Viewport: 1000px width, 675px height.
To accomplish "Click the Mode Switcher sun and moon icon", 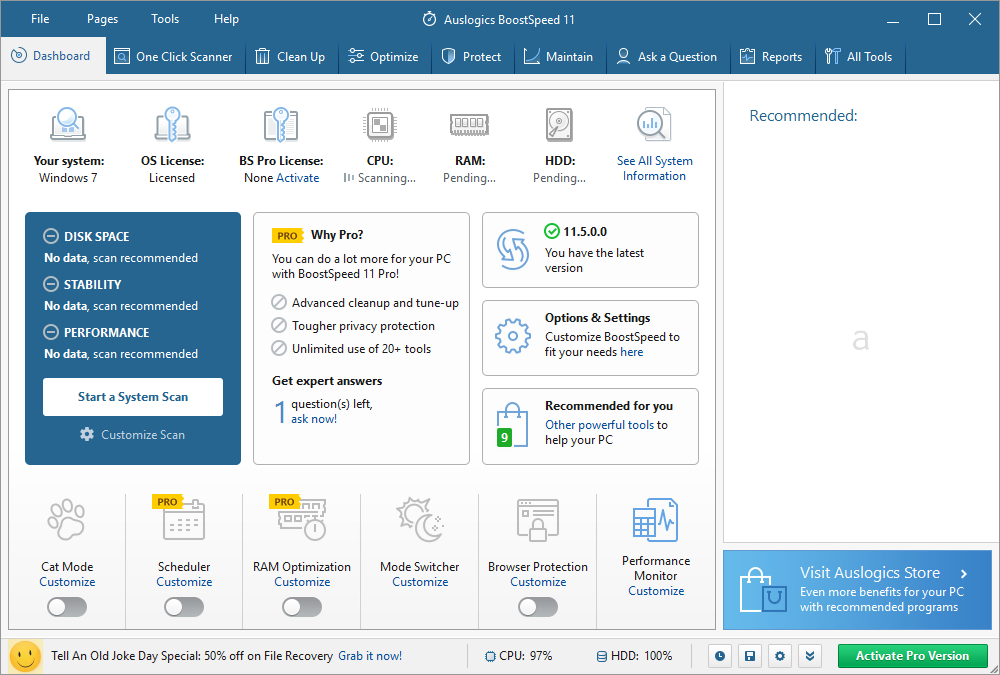I will coord(420,521).
